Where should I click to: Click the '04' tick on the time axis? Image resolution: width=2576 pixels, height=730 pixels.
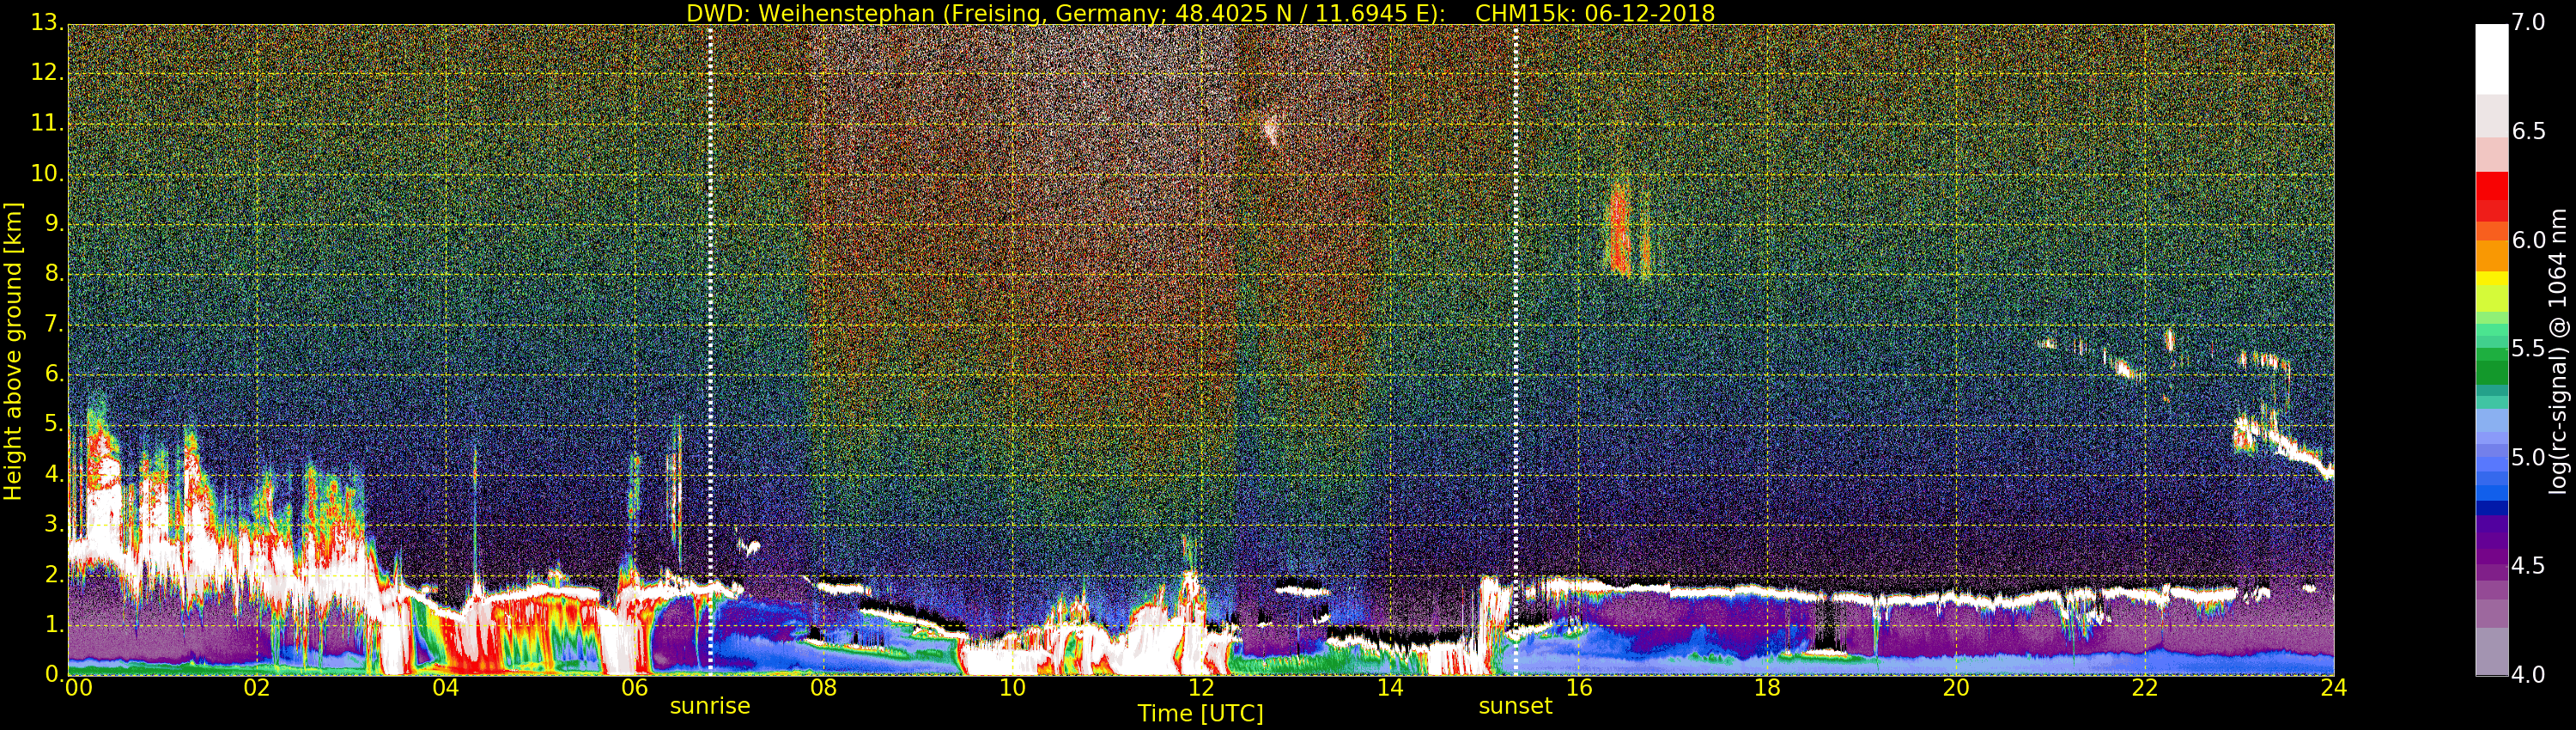tap(446, 687)
